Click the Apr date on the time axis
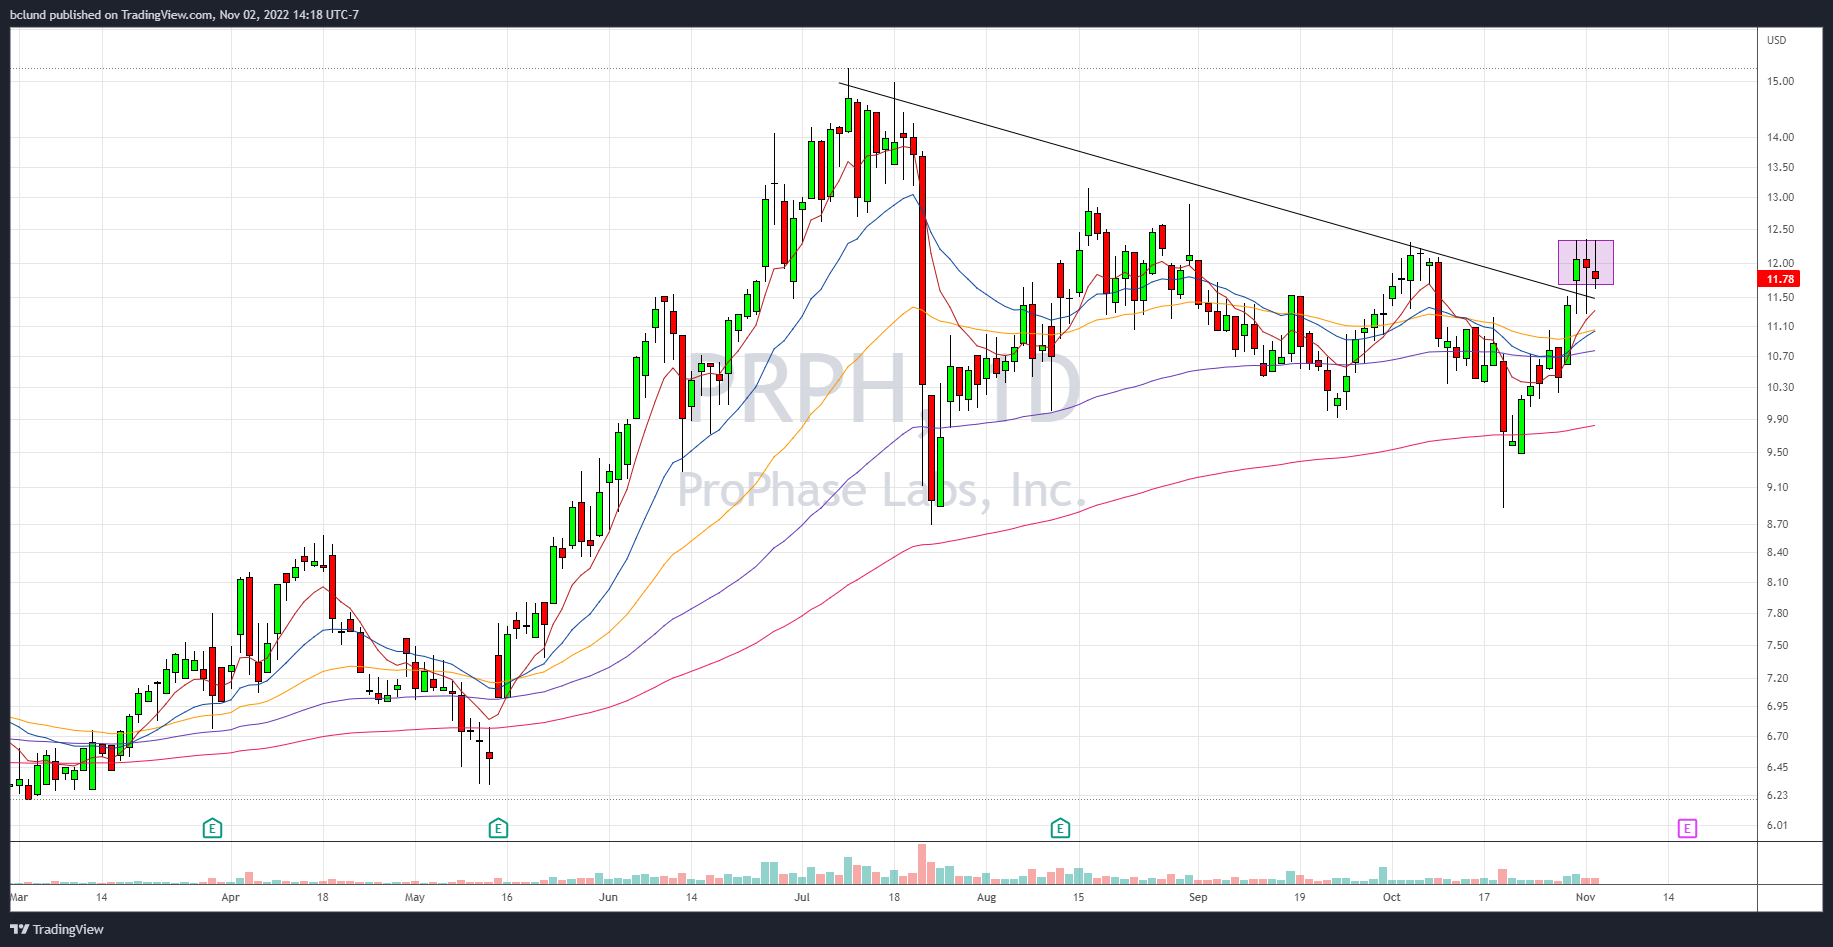 point(231,897)
